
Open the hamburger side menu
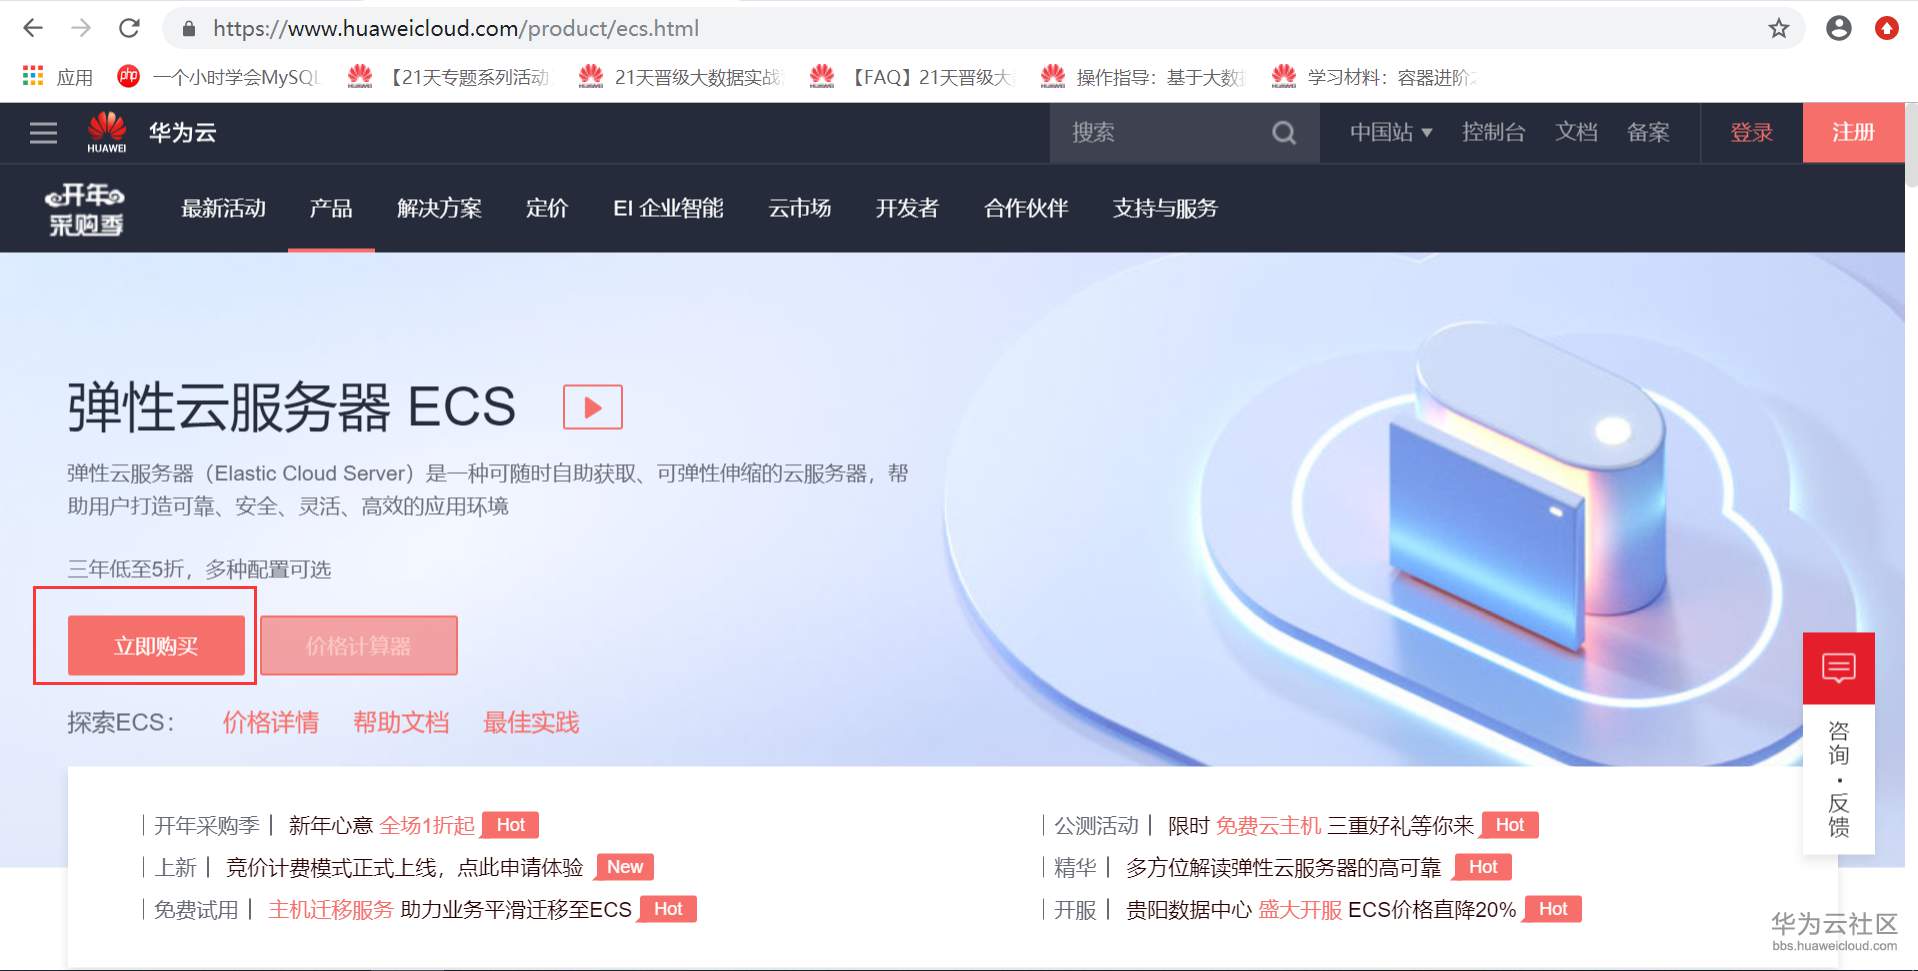click(x=43, y=133)
